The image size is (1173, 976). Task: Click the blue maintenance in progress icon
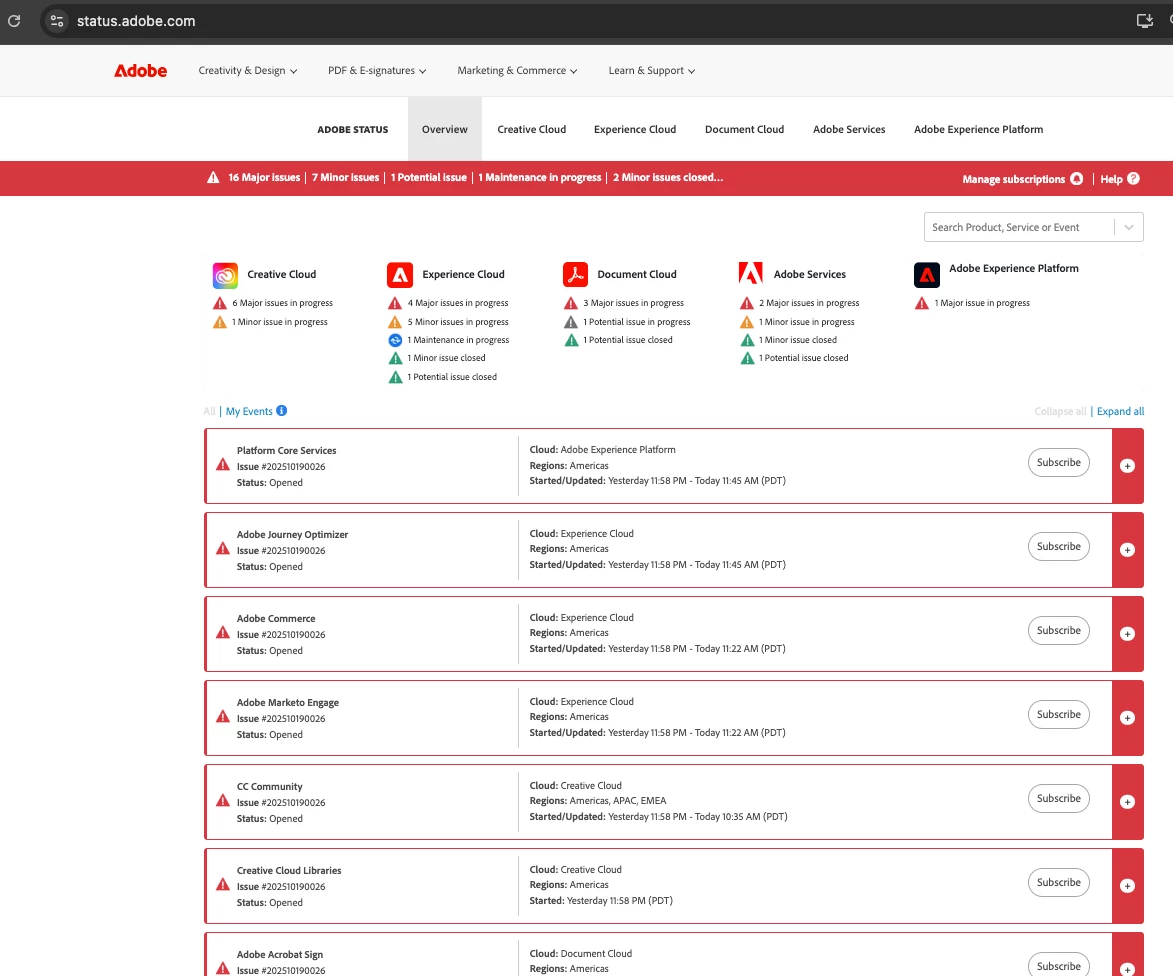click(395, 340)
